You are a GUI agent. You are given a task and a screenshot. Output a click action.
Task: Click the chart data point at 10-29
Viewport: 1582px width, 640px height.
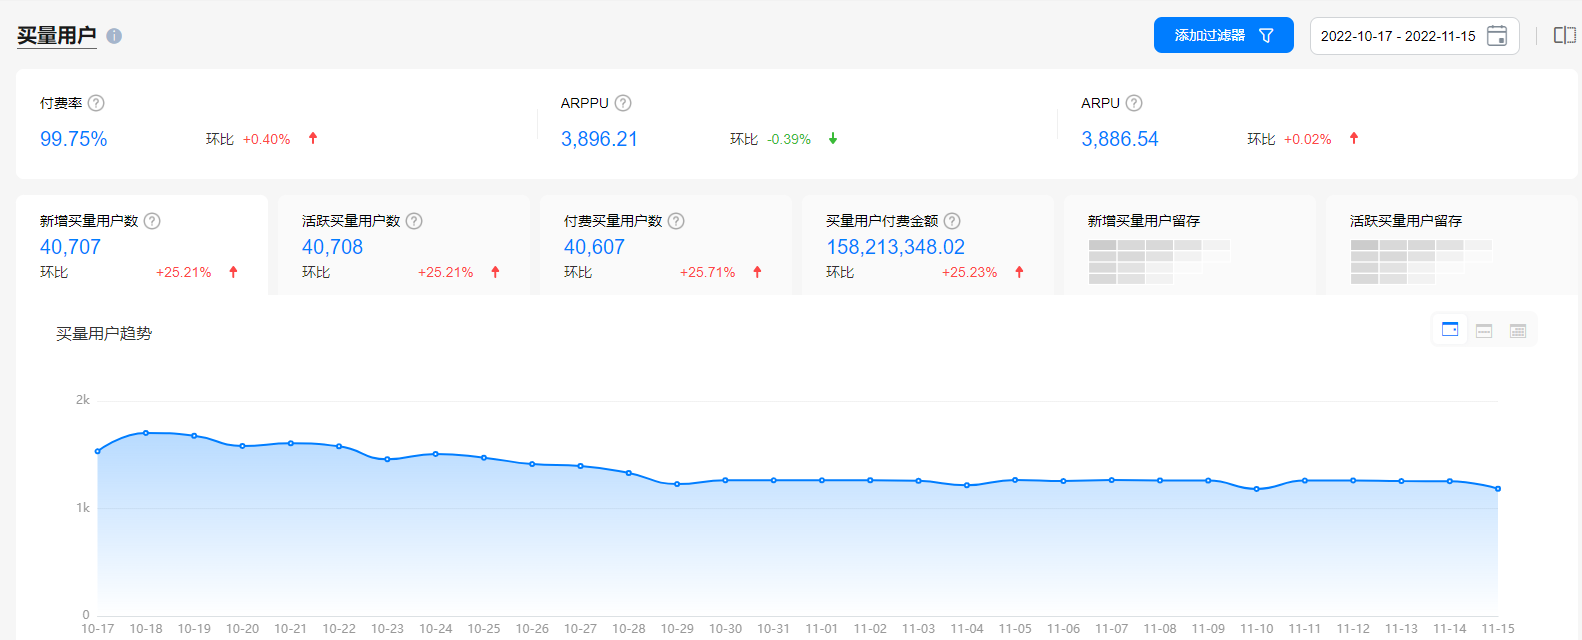pos(677,484)
